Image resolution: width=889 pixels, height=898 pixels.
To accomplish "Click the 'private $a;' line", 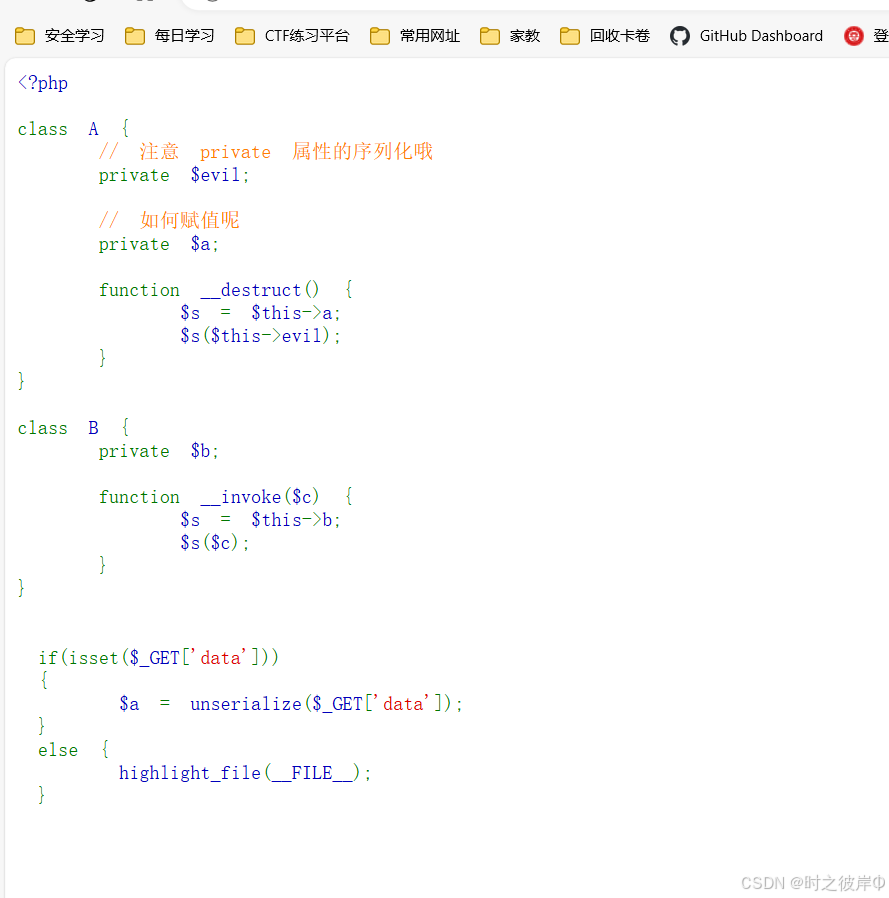I will (159, 244).
